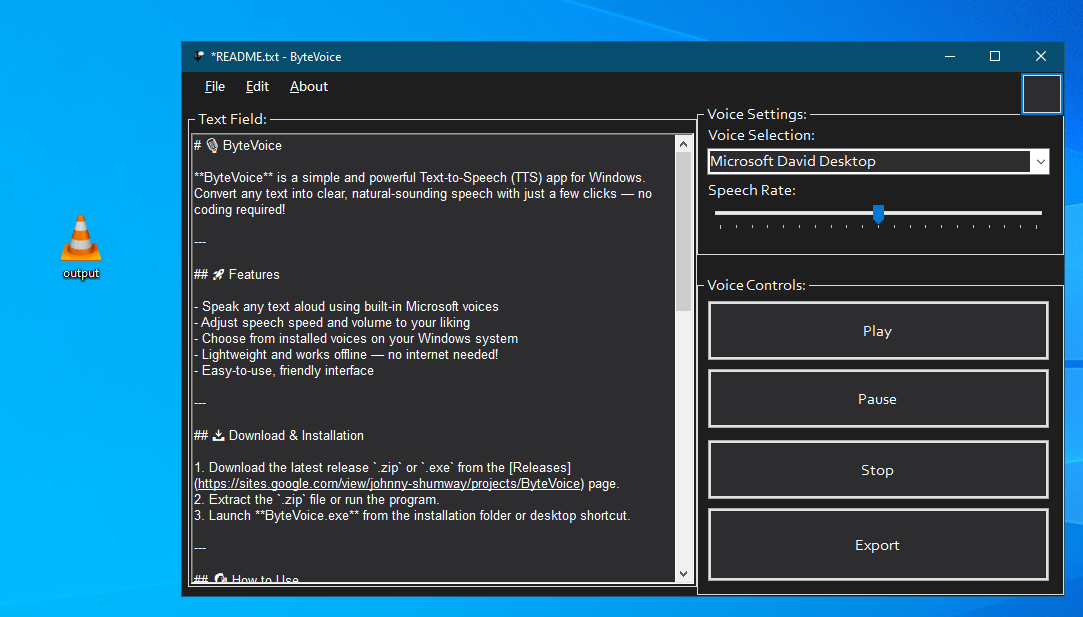Click the 'coding required!' line in text field

[x=240, y=209]
